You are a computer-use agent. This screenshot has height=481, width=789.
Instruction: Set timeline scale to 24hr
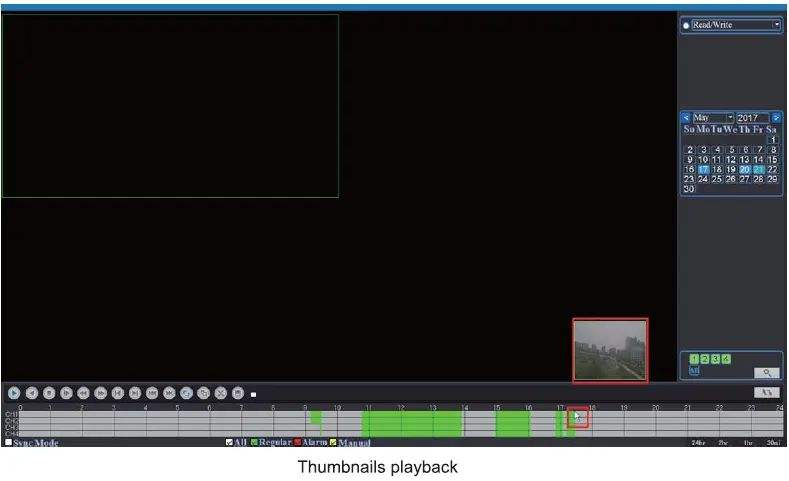coord(698,443)
